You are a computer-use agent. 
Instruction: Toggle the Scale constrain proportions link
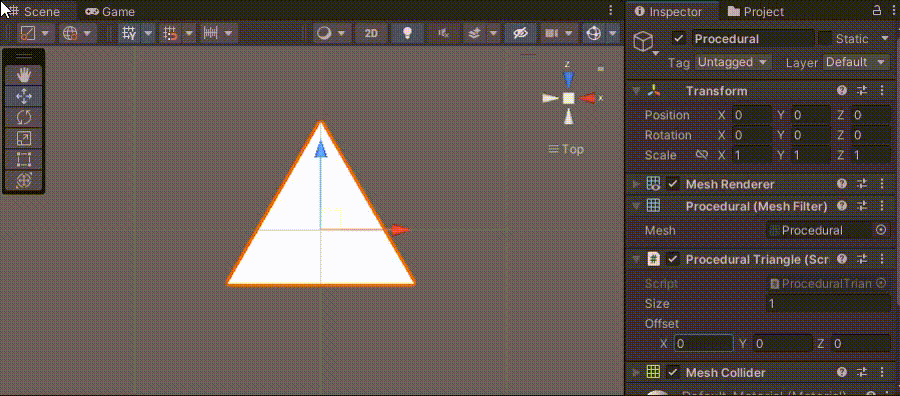click(x=701, y=155)
